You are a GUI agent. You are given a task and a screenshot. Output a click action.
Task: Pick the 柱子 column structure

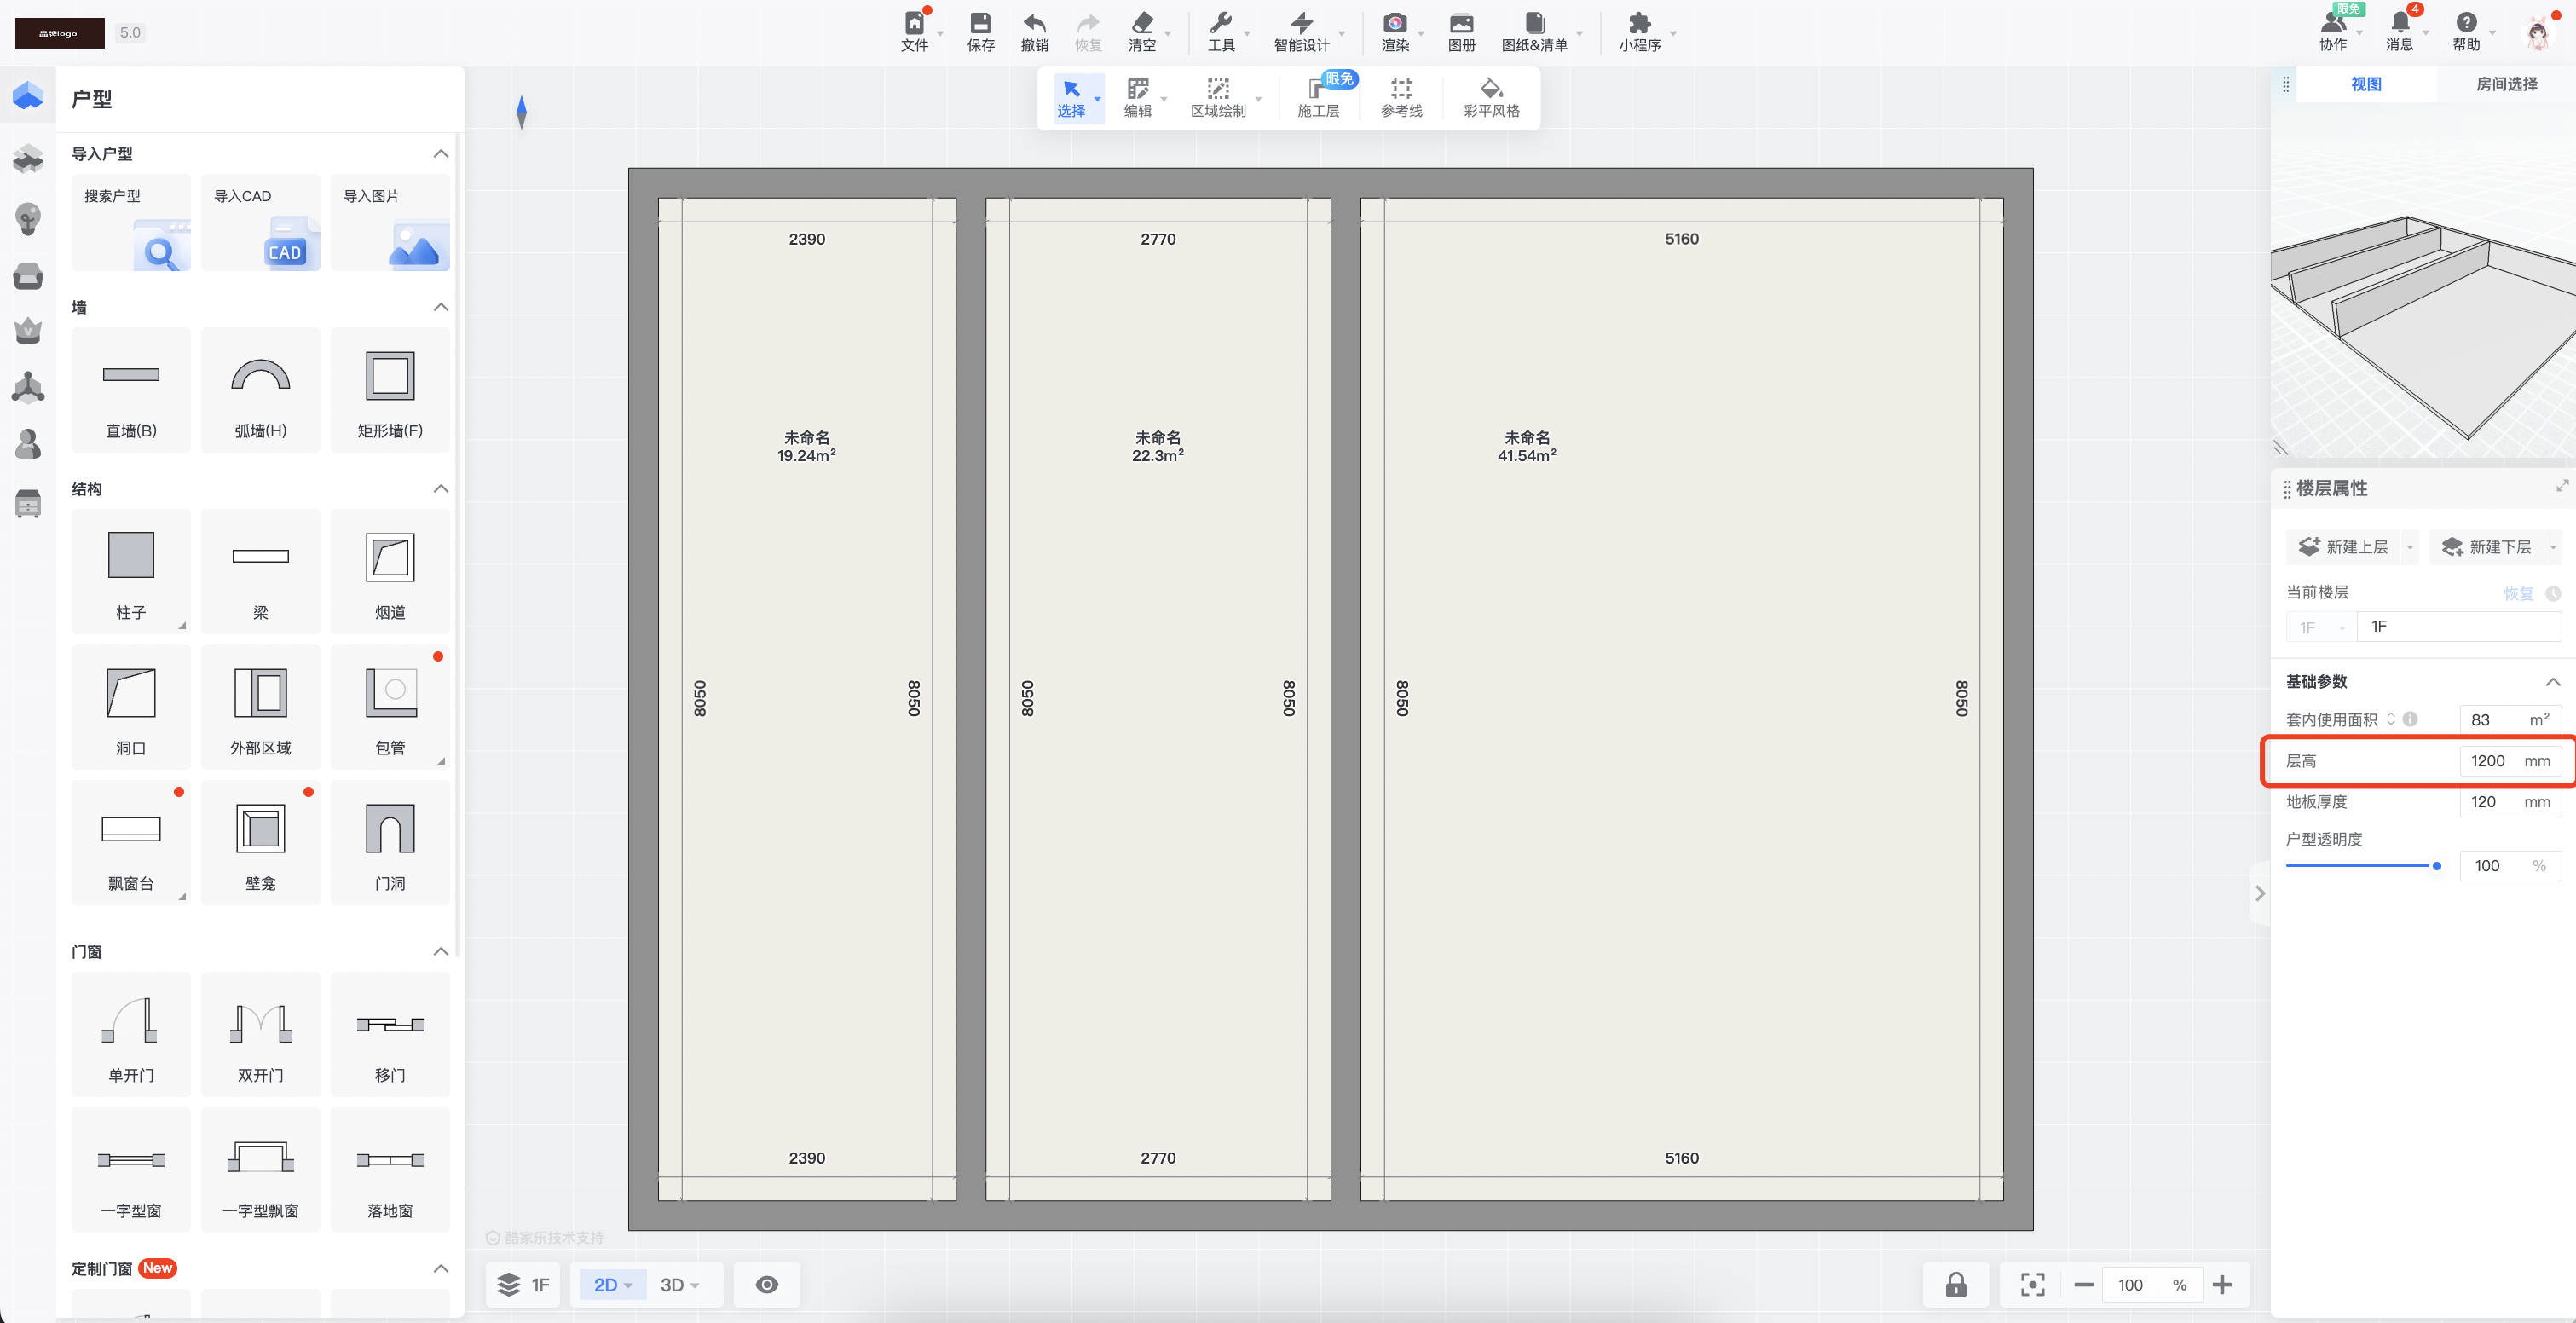click(131, 572)
